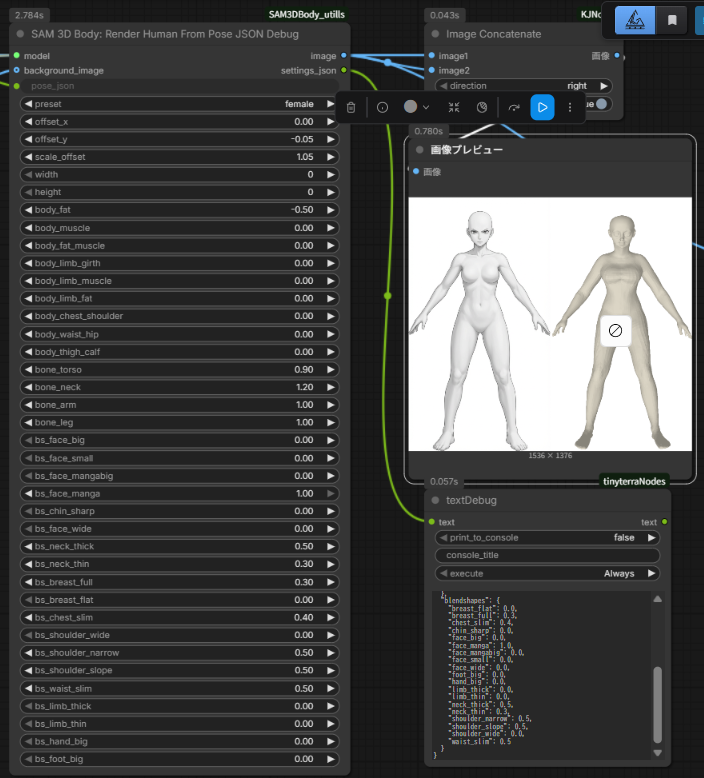Next execute option using right arrow
The image size is (704, 778).
(651, 573)
